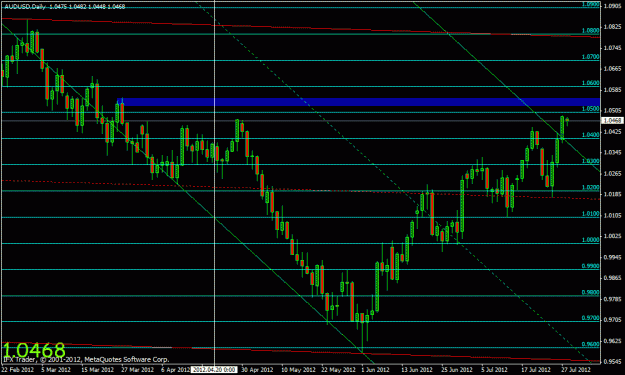625x375 pixels.
Task: Click the 0.9865 price axis value
Action: pyautogui.click(x=612, y=278)
